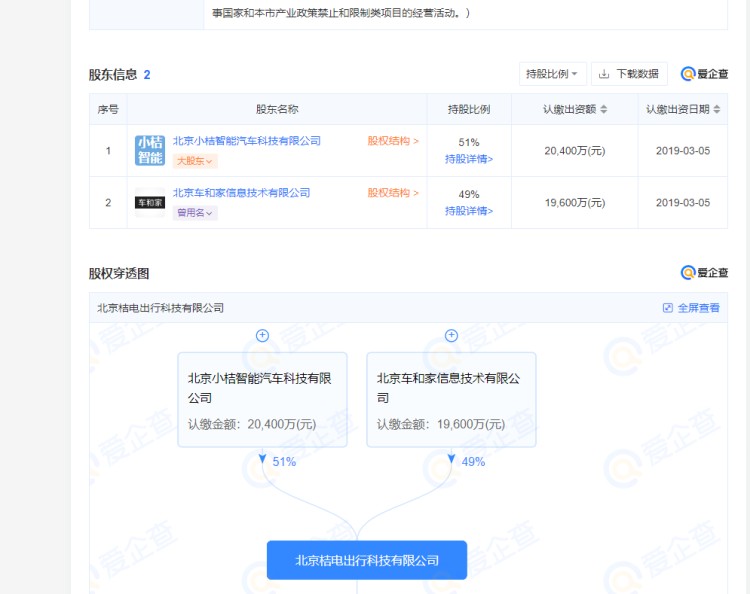The height and width of the screenshot is (594, 750).
Task: Select the 北京小桔智能汽车科技有限公司 chart card
Action: 262,400
